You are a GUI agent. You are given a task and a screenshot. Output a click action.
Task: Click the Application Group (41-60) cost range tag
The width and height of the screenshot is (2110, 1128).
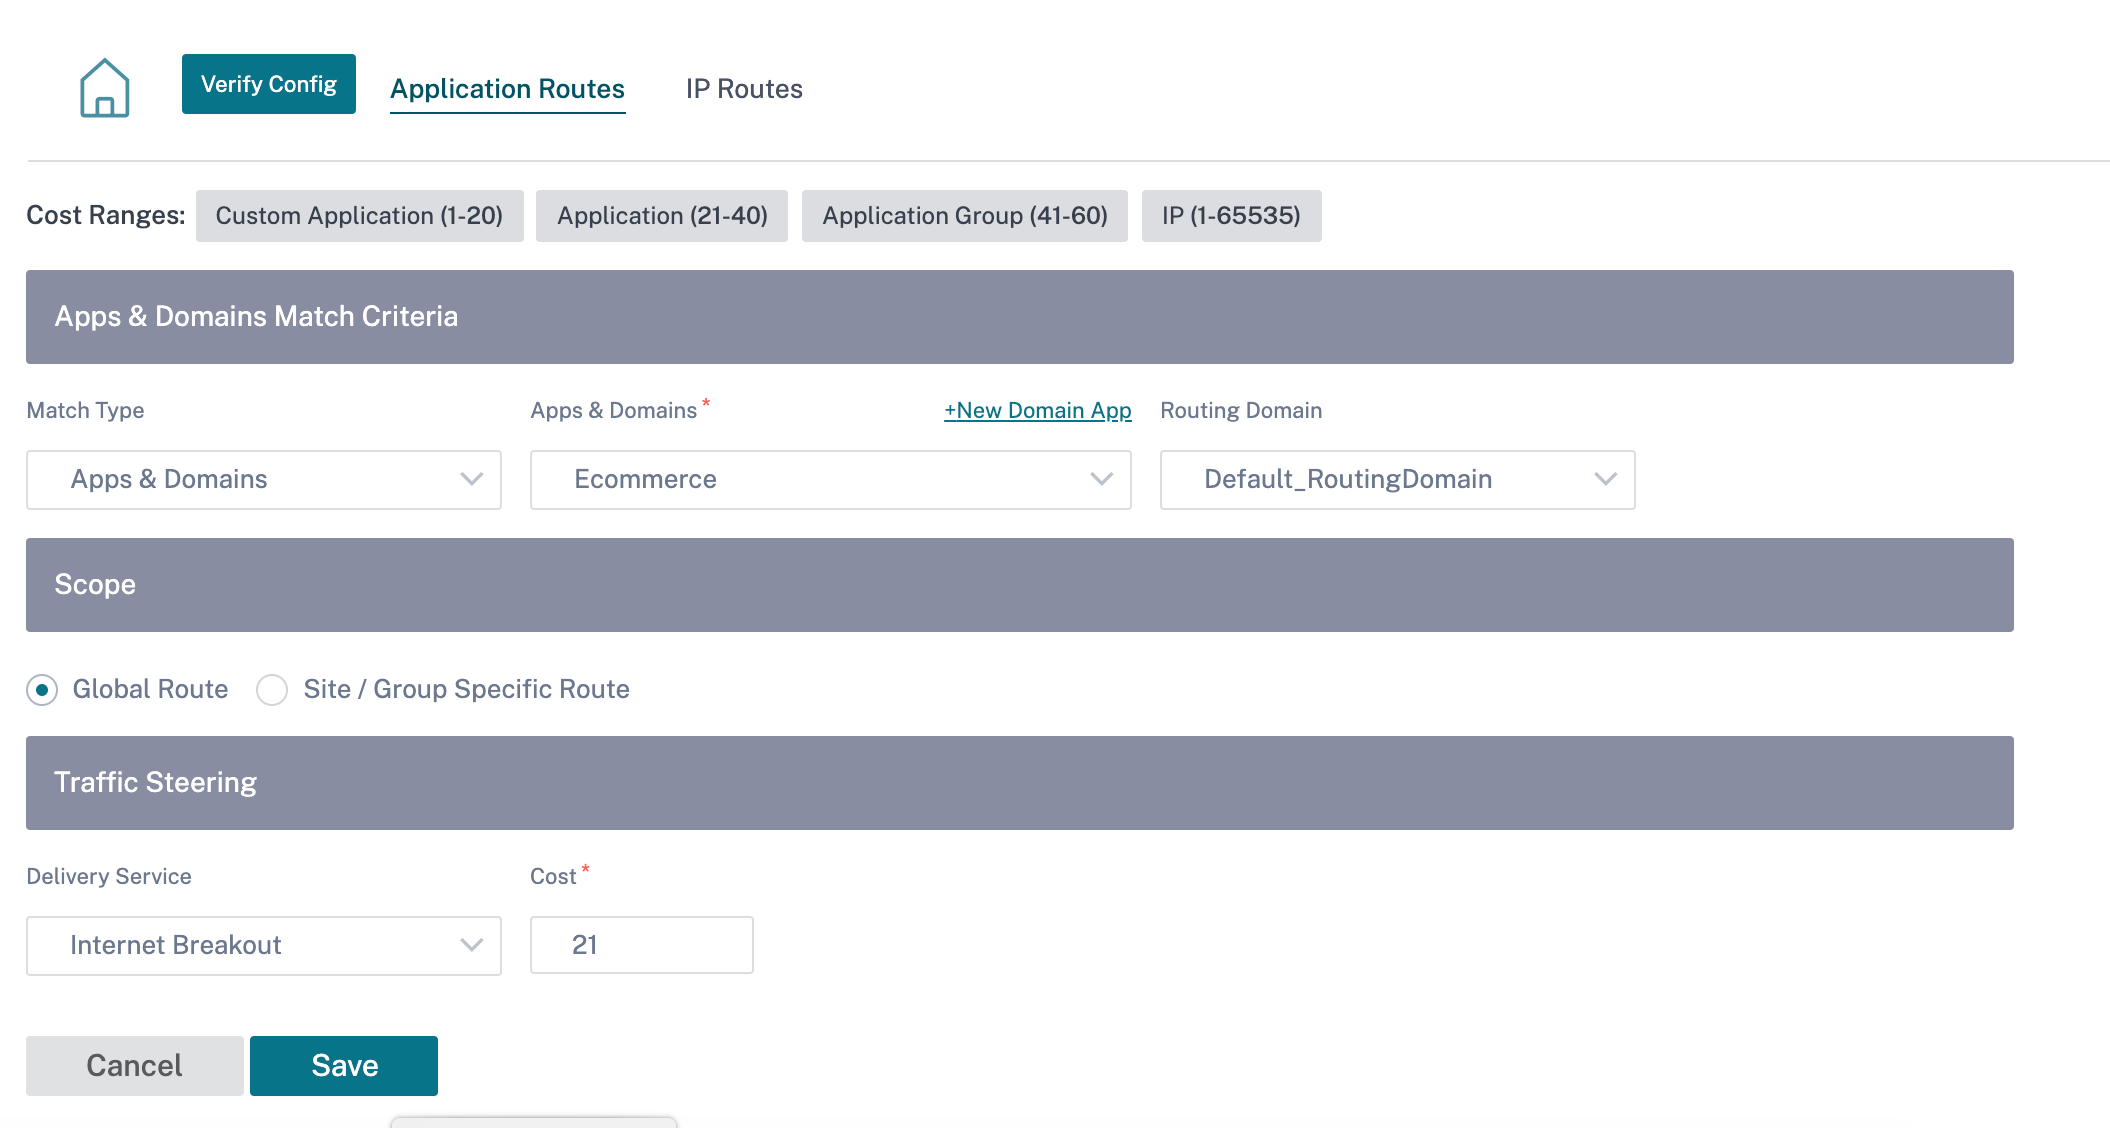pyautogui.click(x=964, y=214)
